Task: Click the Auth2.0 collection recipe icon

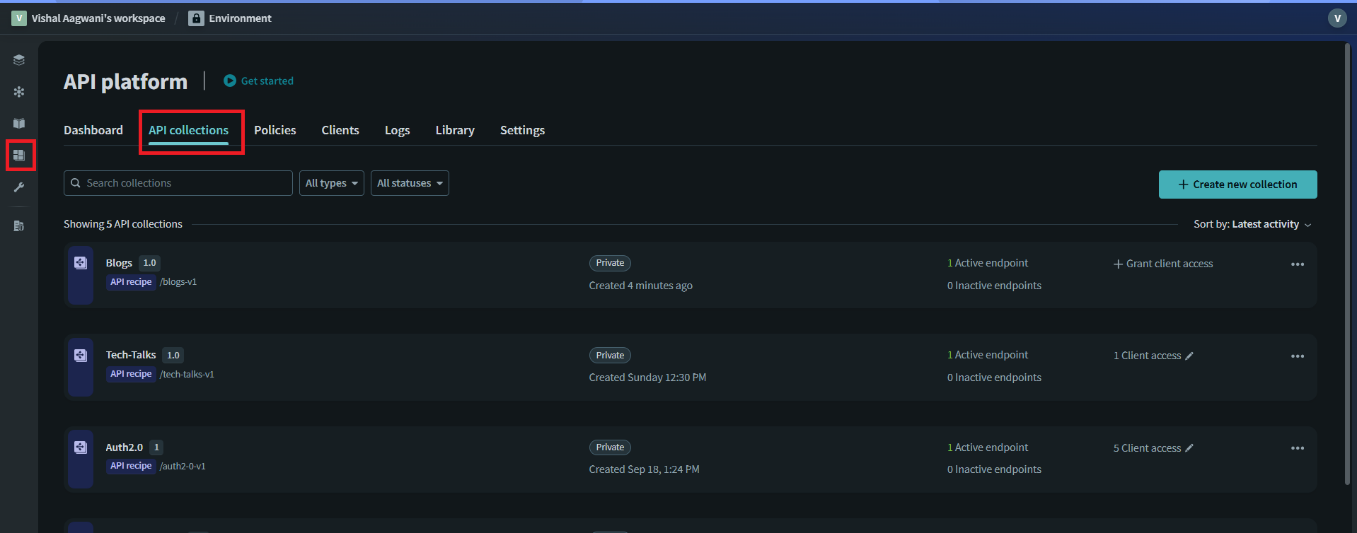Action: [x=81, y=447]
